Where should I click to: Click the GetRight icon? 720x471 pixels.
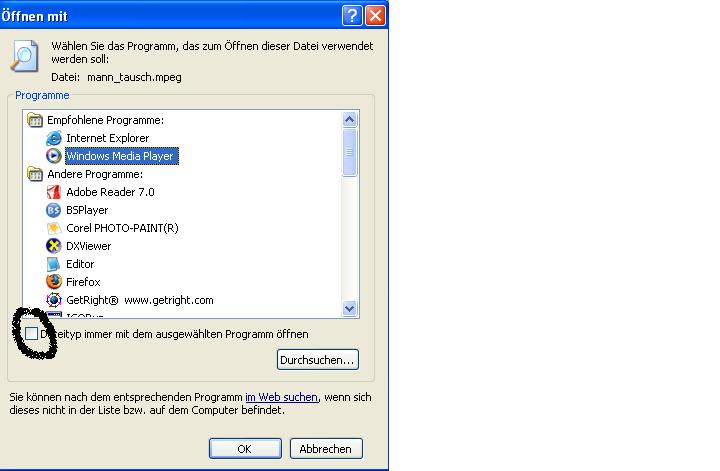54,300
